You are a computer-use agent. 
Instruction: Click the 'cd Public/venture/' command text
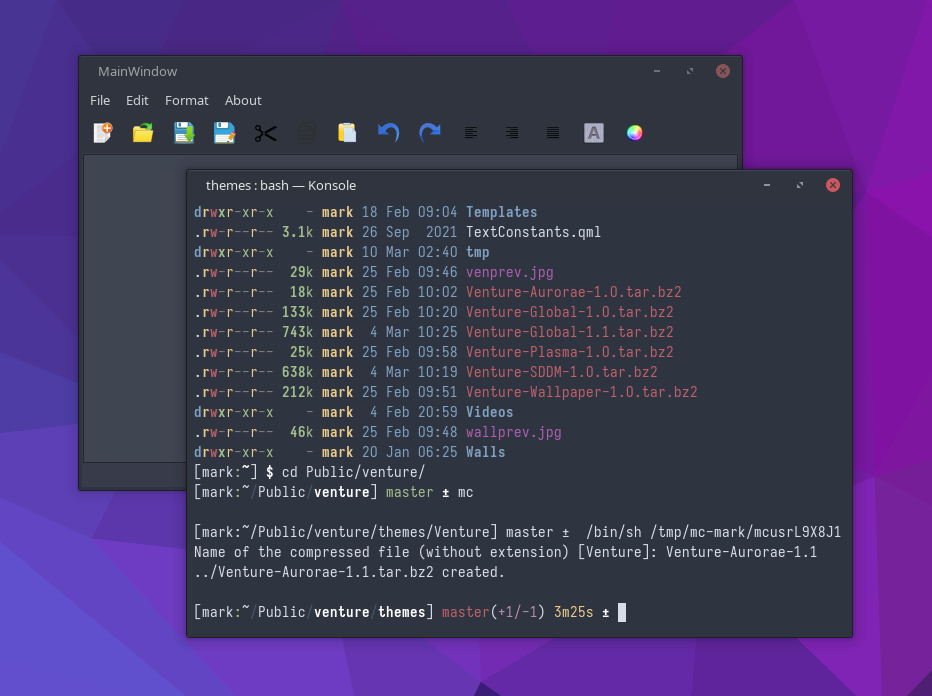point(353,472)
